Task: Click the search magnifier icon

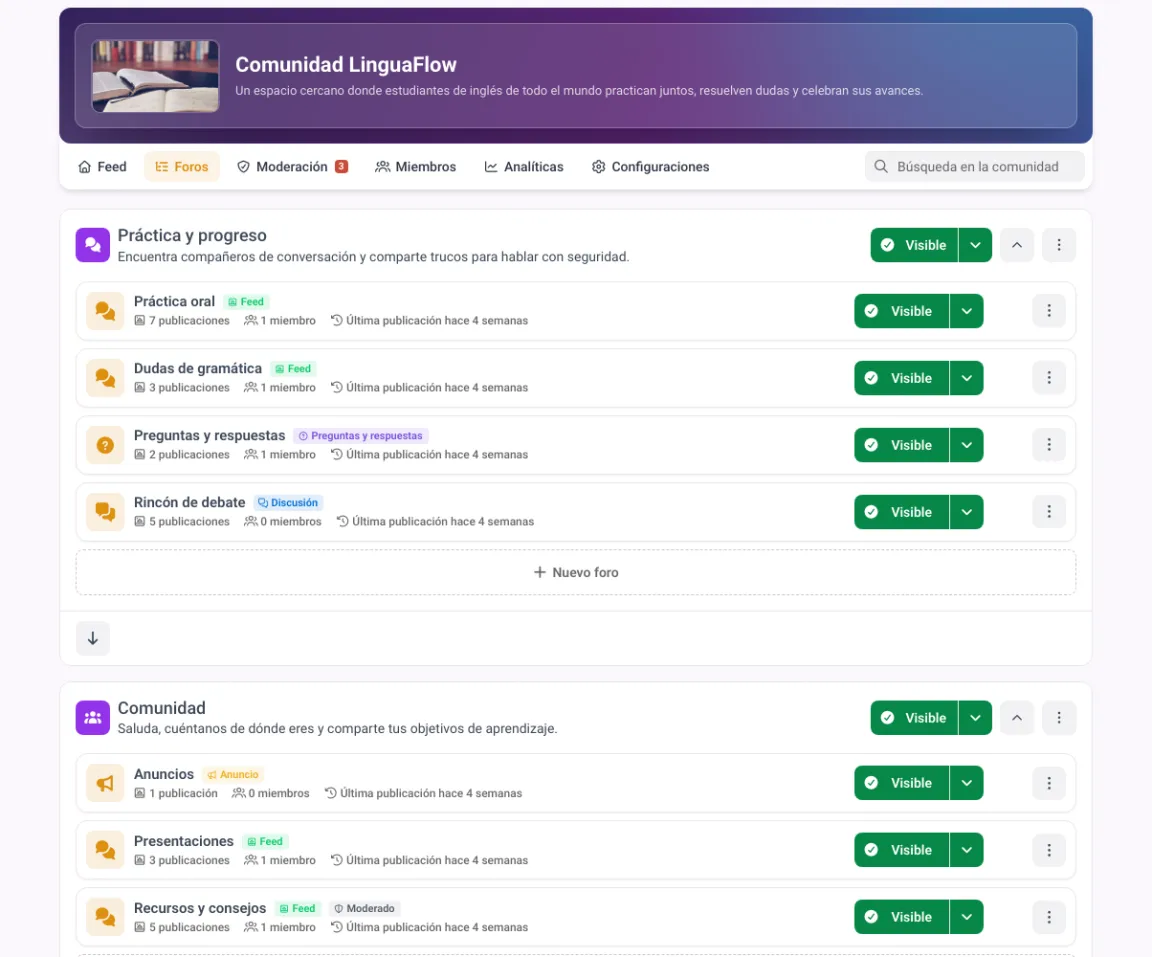Action: click(880, 167)
